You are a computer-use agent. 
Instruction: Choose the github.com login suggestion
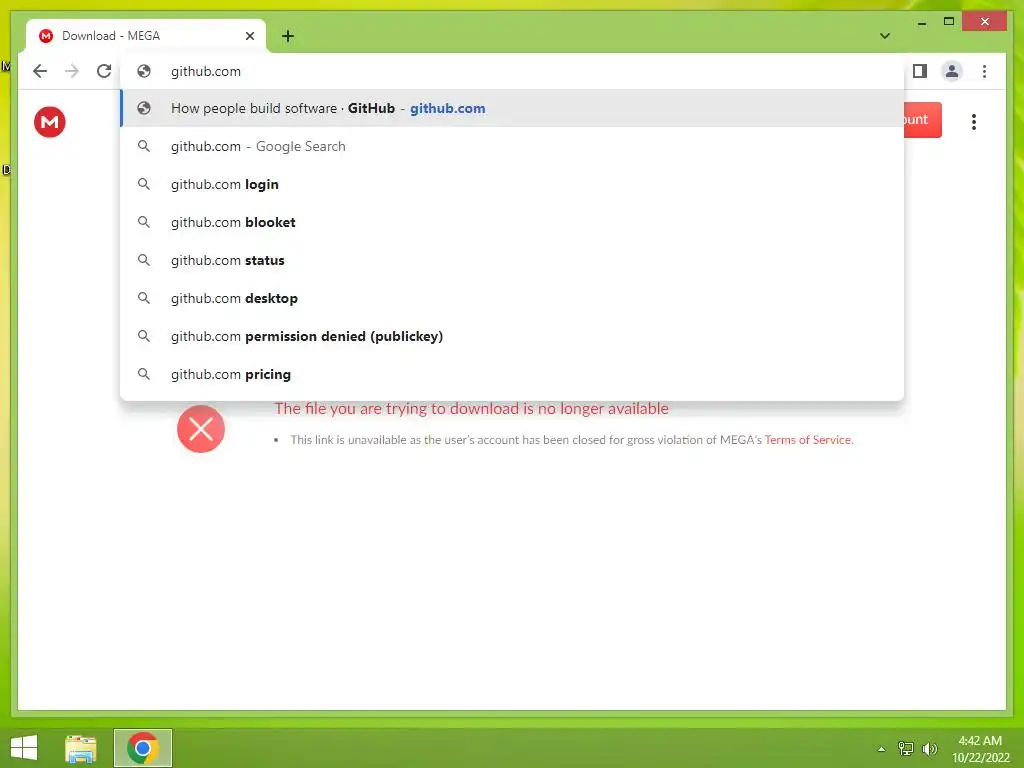(512, 184)
